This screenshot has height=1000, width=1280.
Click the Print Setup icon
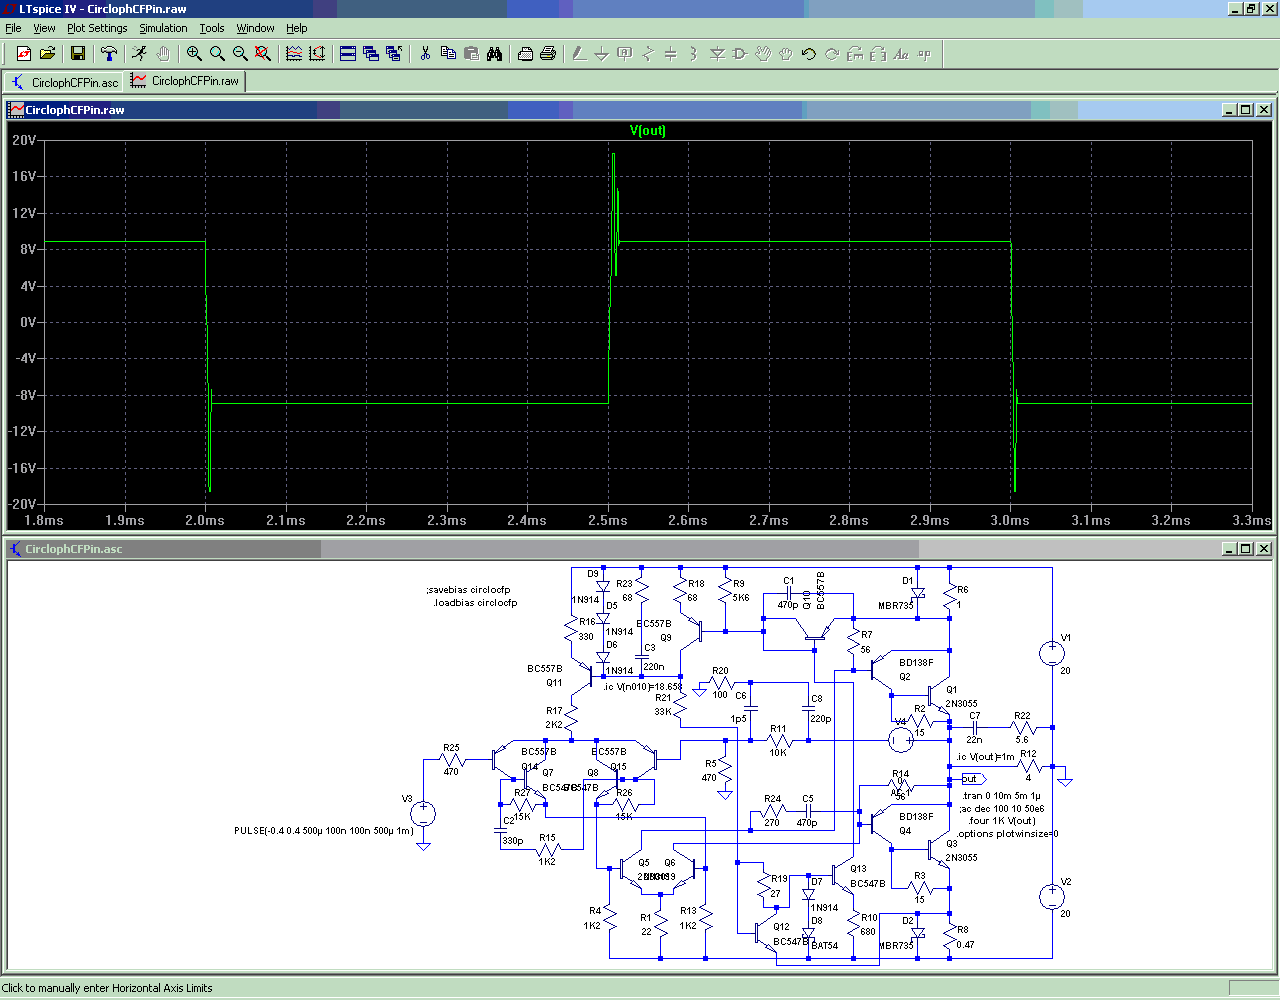(x=525, y=54)
